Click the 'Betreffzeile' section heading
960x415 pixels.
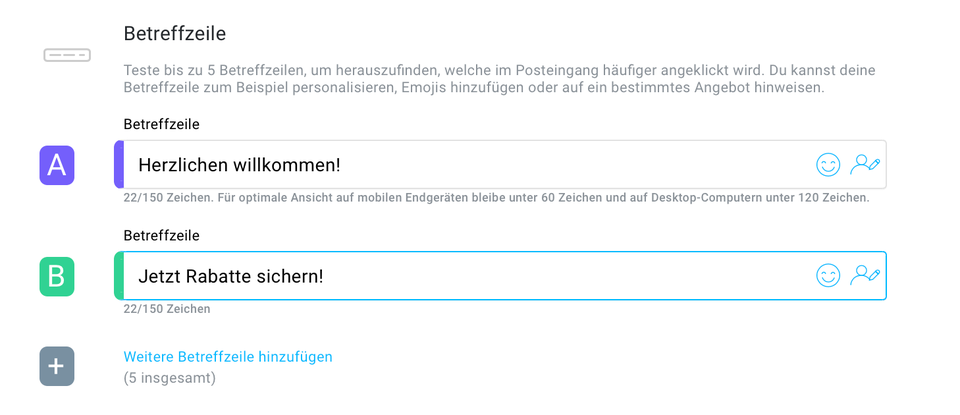coord(174,33)
